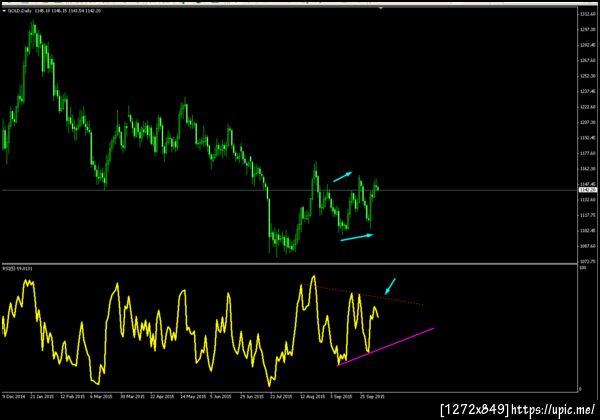
Task: Click the 30 Mar 2015 date label
Action: 132,397
